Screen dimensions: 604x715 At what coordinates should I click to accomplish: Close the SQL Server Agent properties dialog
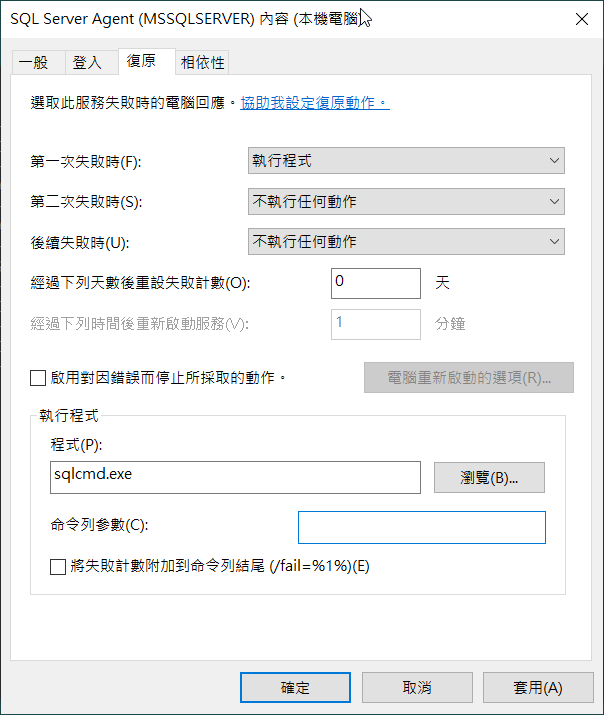pyautogui.click(x=581, y=18)
